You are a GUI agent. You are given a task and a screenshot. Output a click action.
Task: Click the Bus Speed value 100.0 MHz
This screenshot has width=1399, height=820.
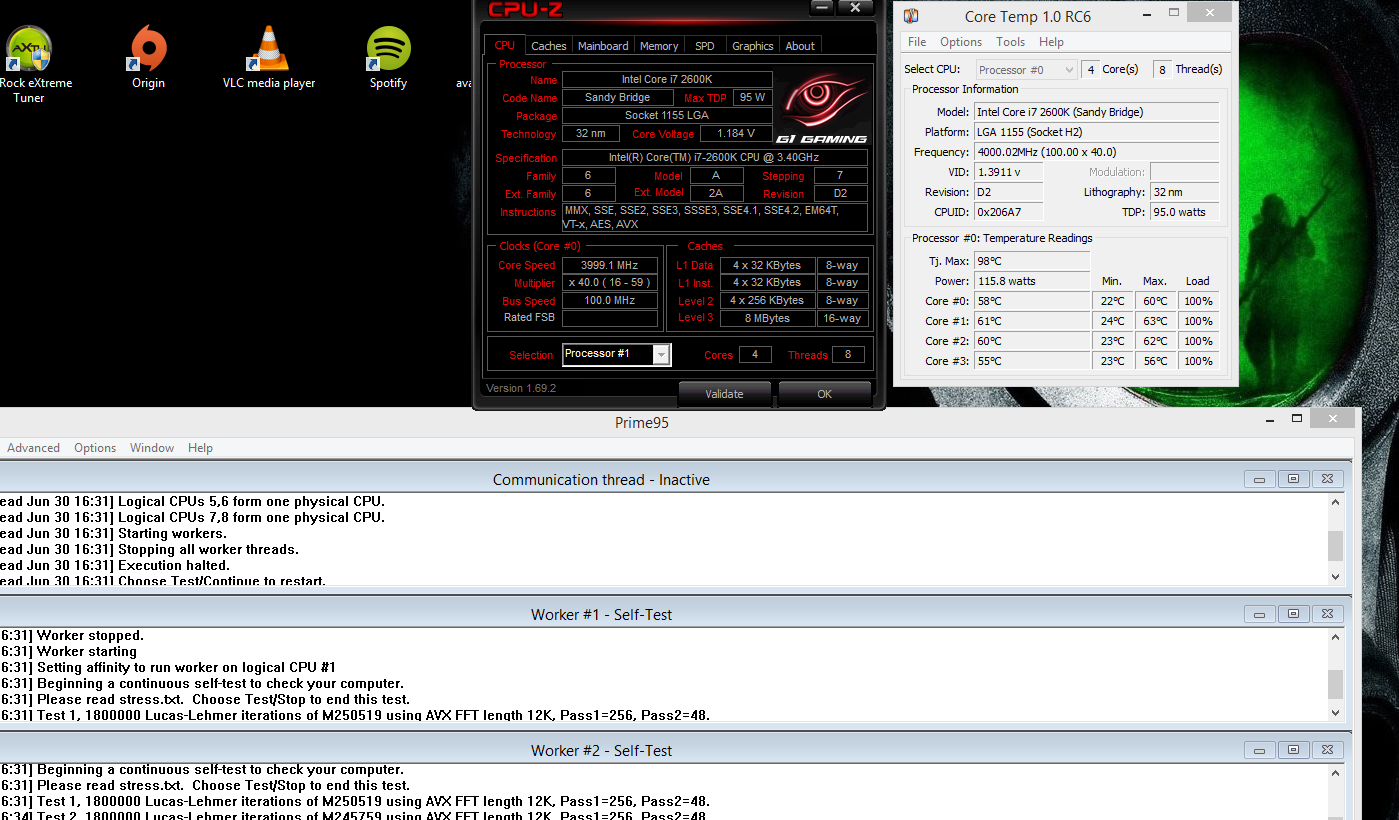coord(609,301)
